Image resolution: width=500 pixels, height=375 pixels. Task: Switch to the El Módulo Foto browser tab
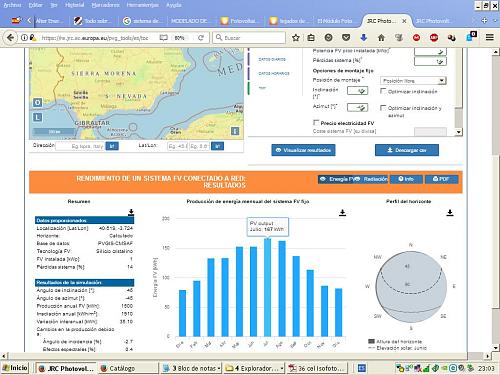coord(335,21)
